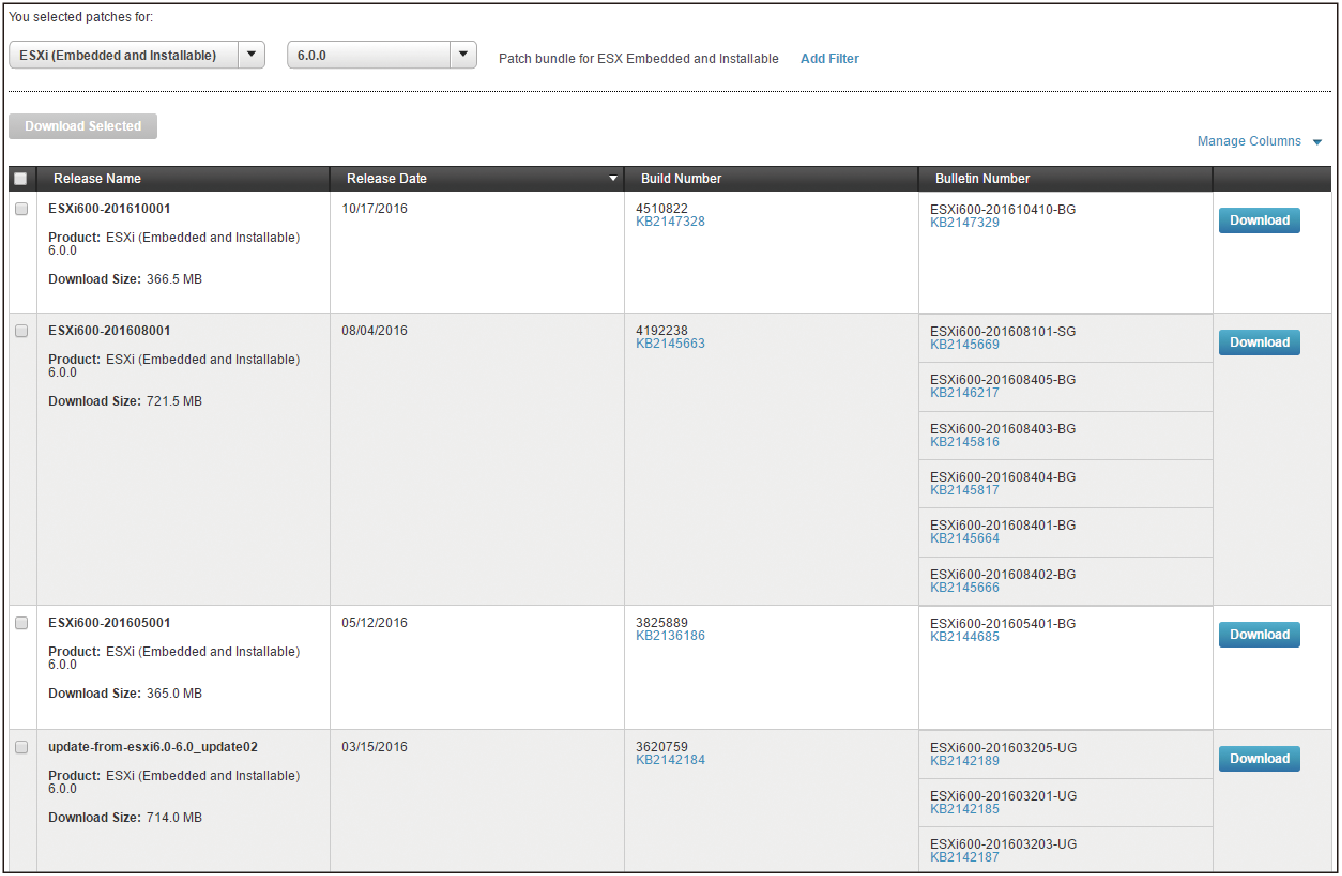This screenshot has width=1342, height=876.
Task: Click build number 3620759
Action: (x=662, y=746)
